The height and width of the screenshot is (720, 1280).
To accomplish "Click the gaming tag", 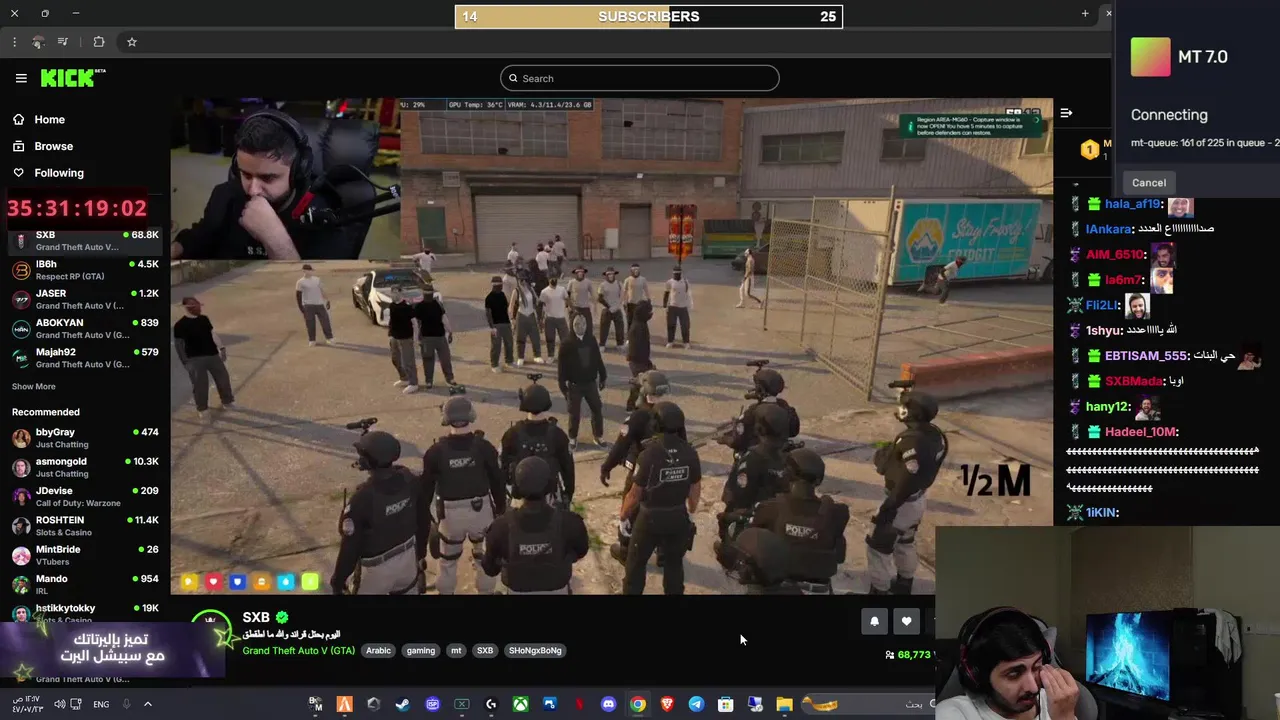I will point(421,650).
